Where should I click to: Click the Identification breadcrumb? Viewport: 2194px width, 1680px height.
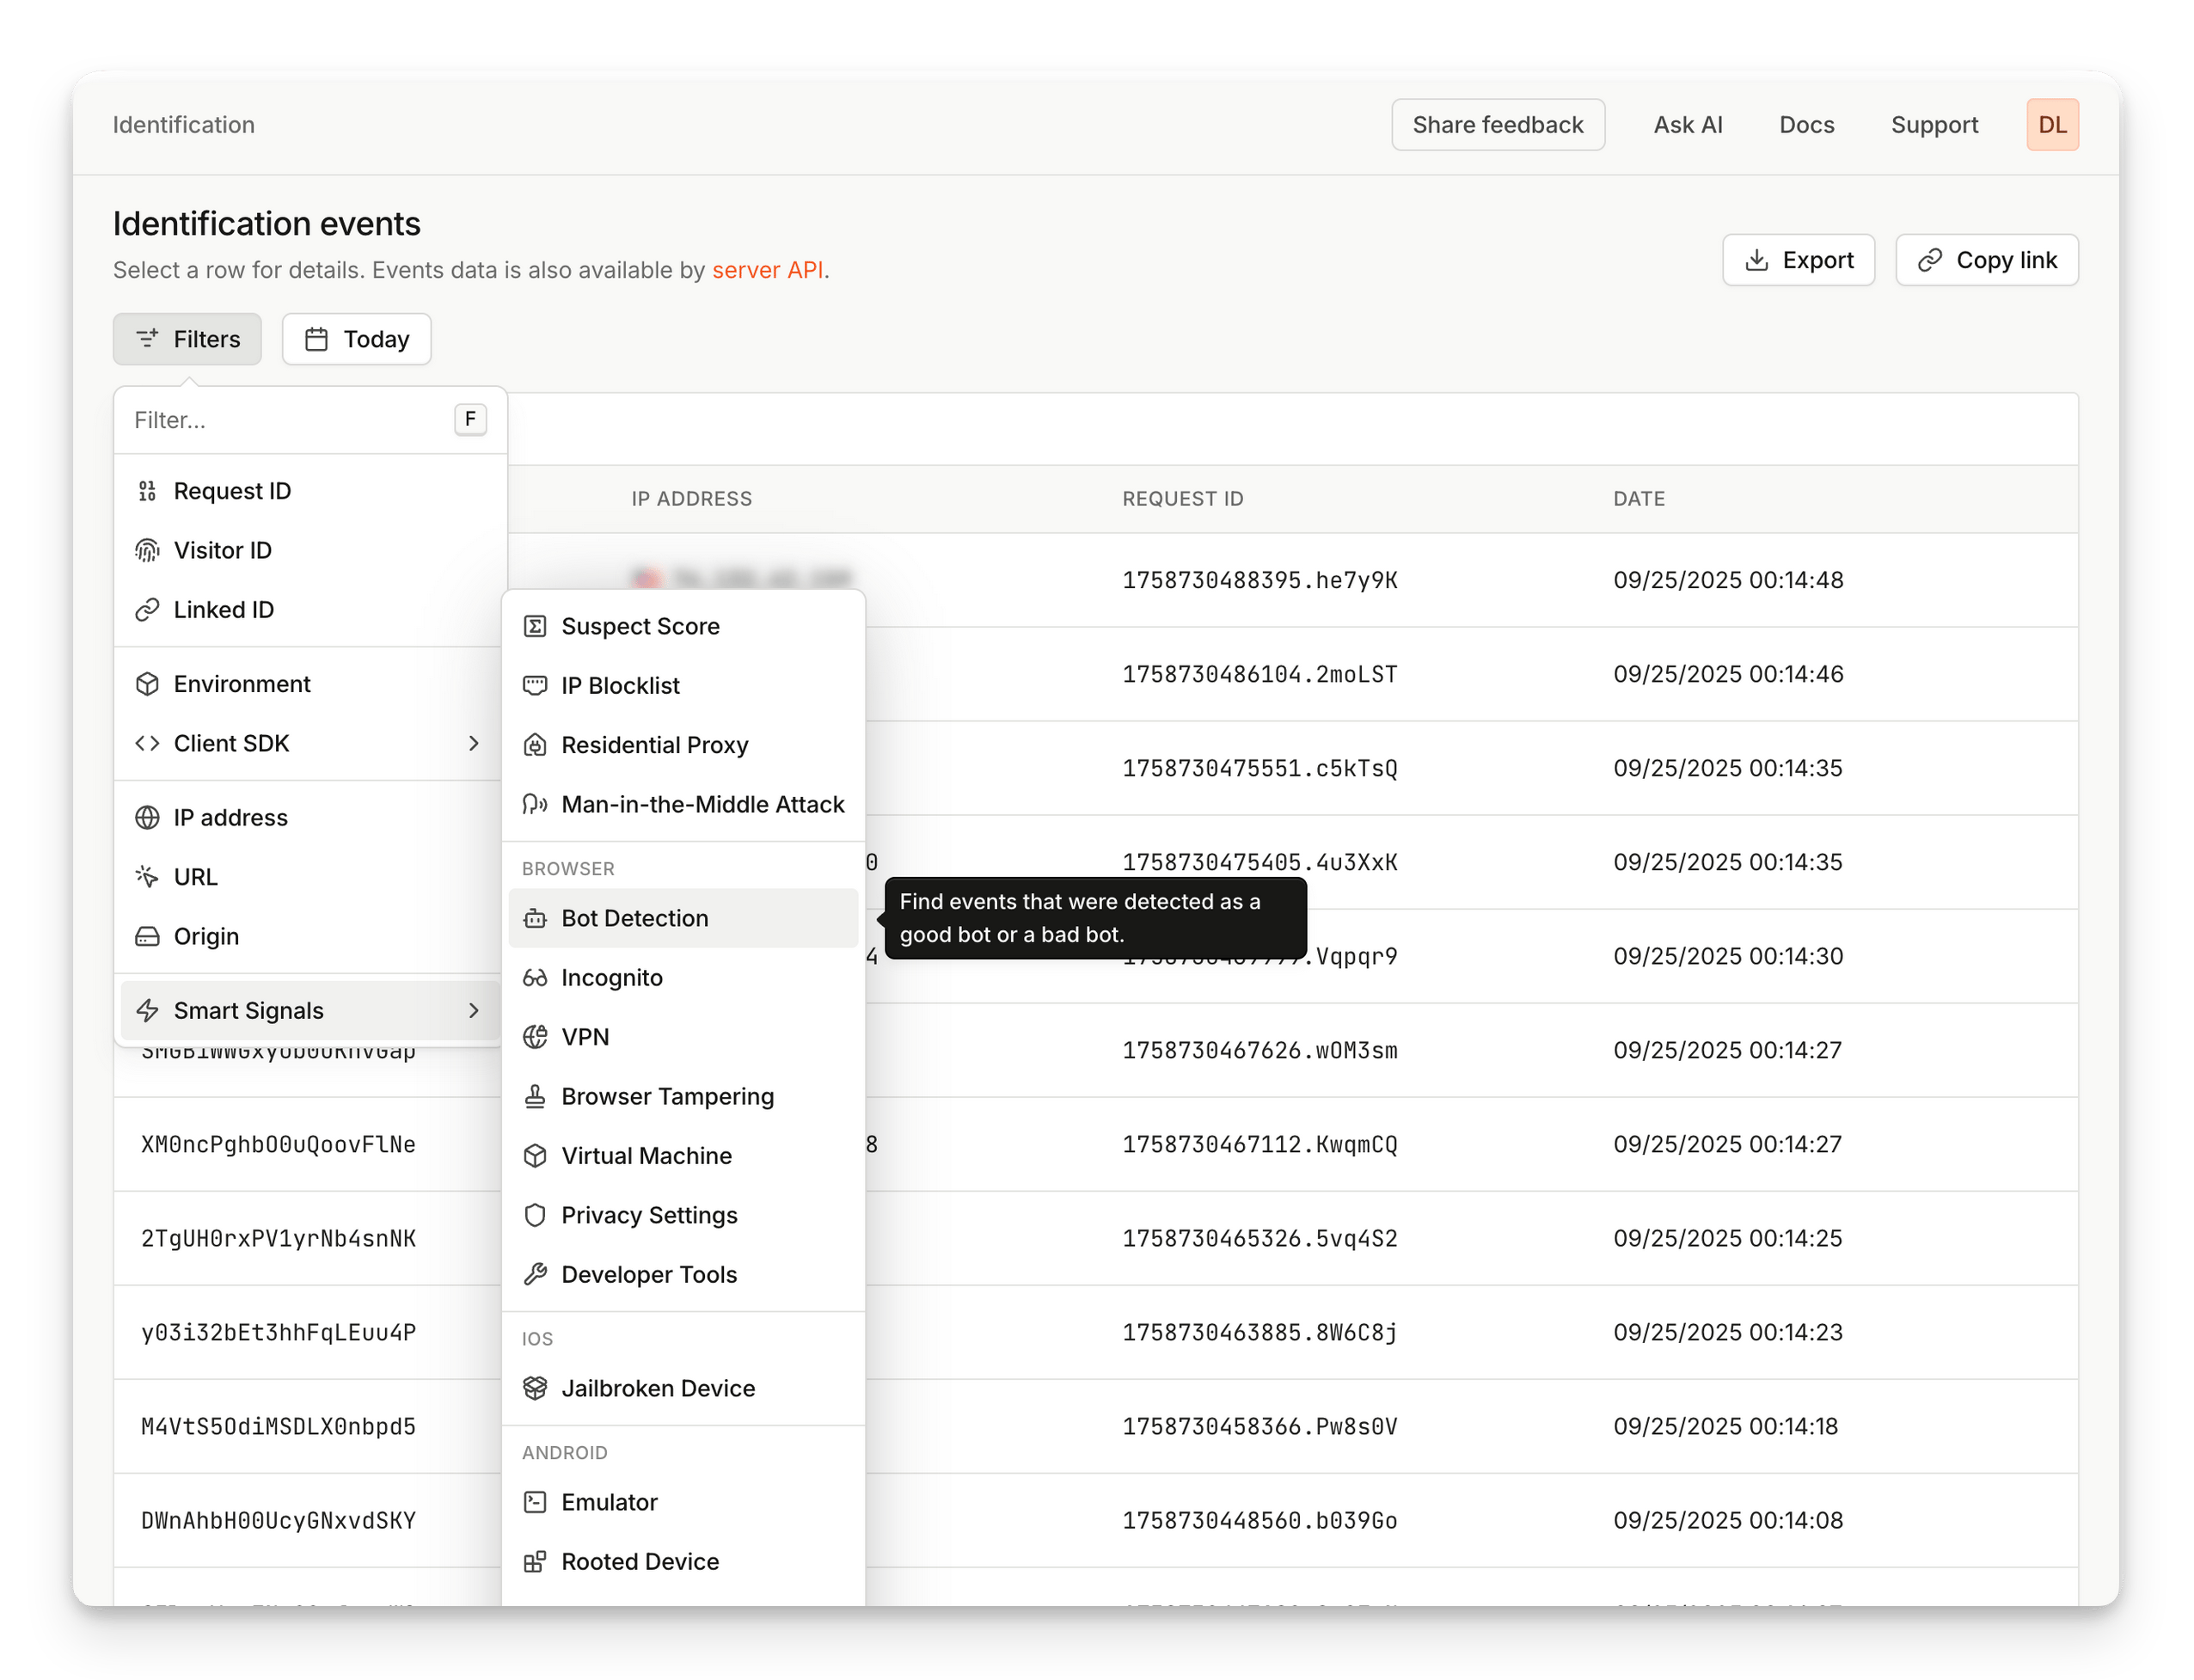tap(183, 125)
